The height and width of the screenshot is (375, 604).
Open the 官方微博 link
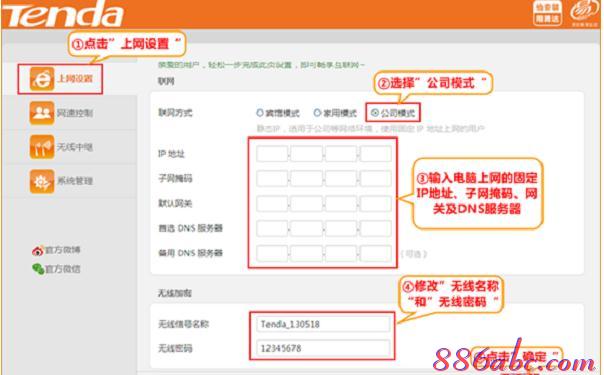pos(62,250)
